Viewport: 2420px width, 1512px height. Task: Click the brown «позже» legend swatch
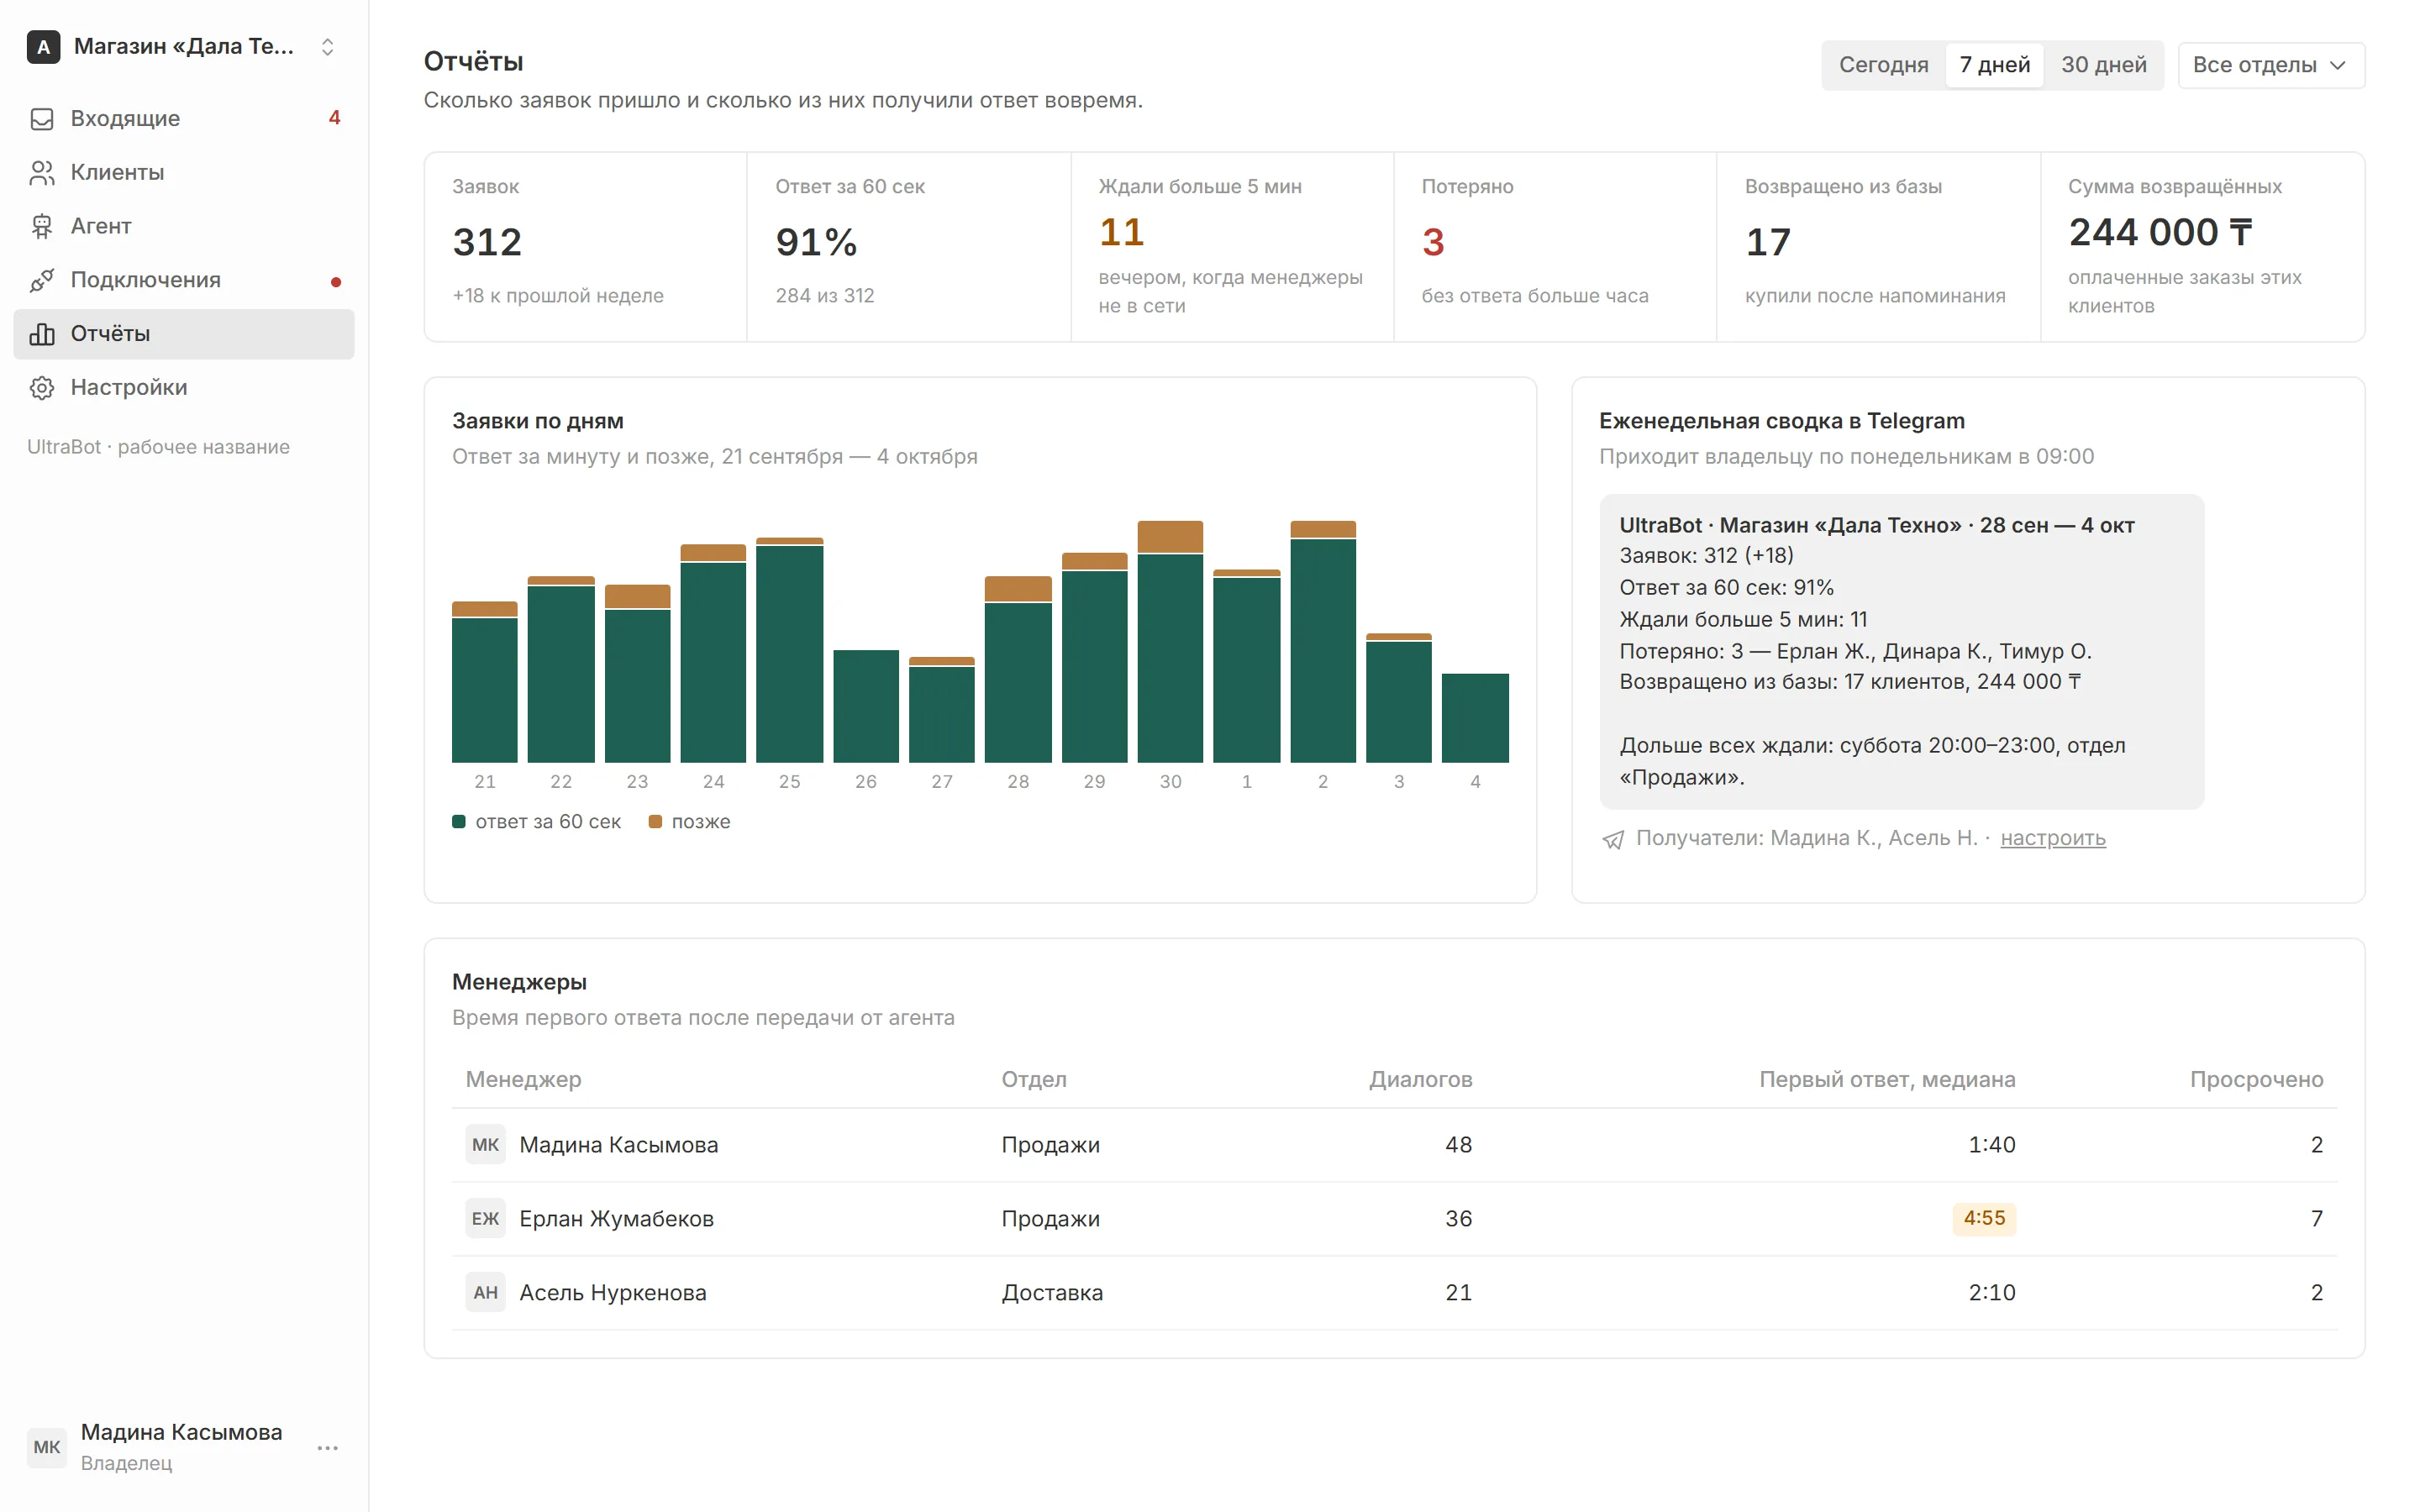point(655,822)
